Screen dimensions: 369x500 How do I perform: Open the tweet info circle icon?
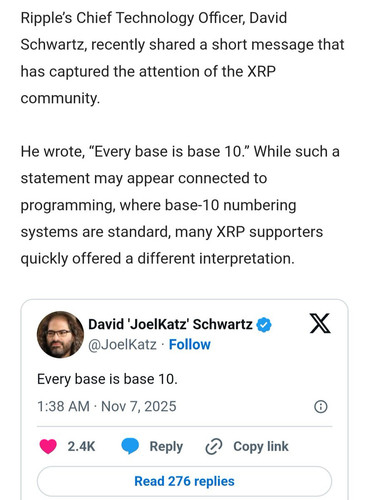pyautogui.click(x=321, y=407)
